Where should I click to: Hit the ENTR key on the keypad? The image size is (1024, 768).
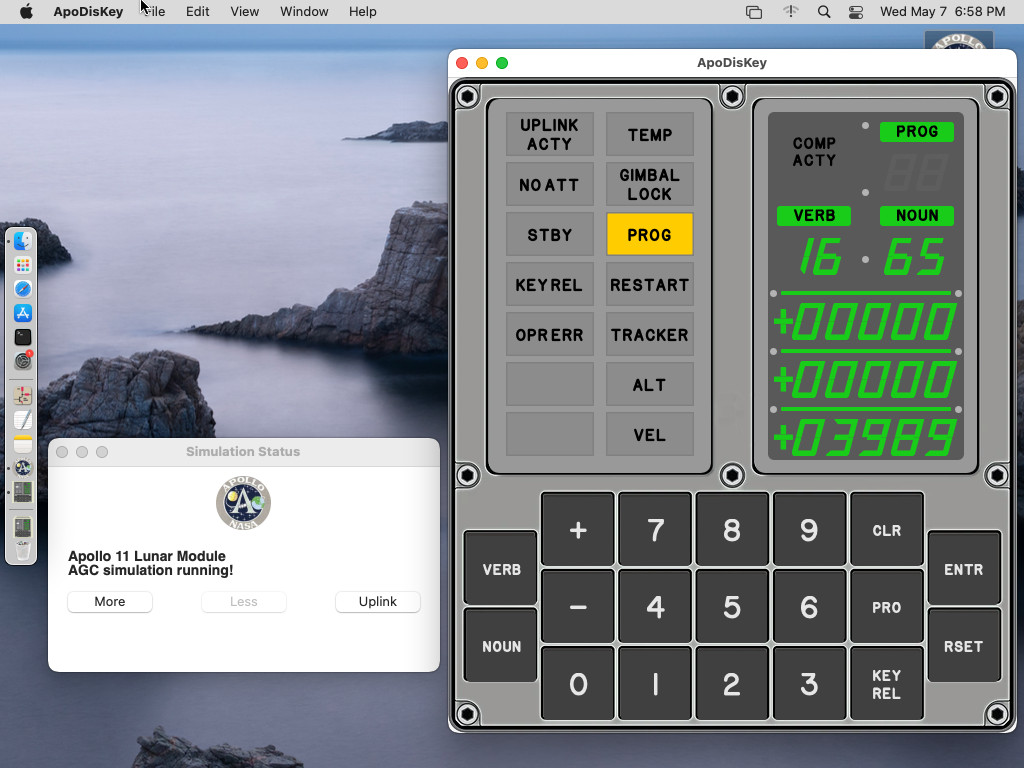point(963,569)
